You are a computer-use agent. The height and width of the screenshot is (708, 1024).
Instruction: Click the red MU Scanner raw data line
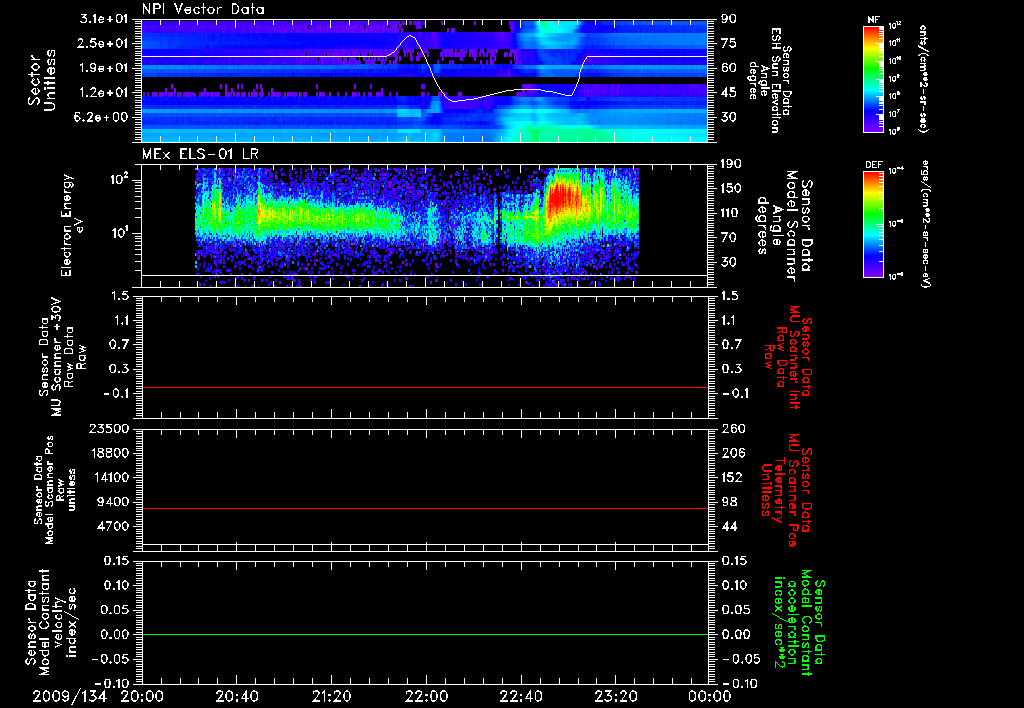424,387
